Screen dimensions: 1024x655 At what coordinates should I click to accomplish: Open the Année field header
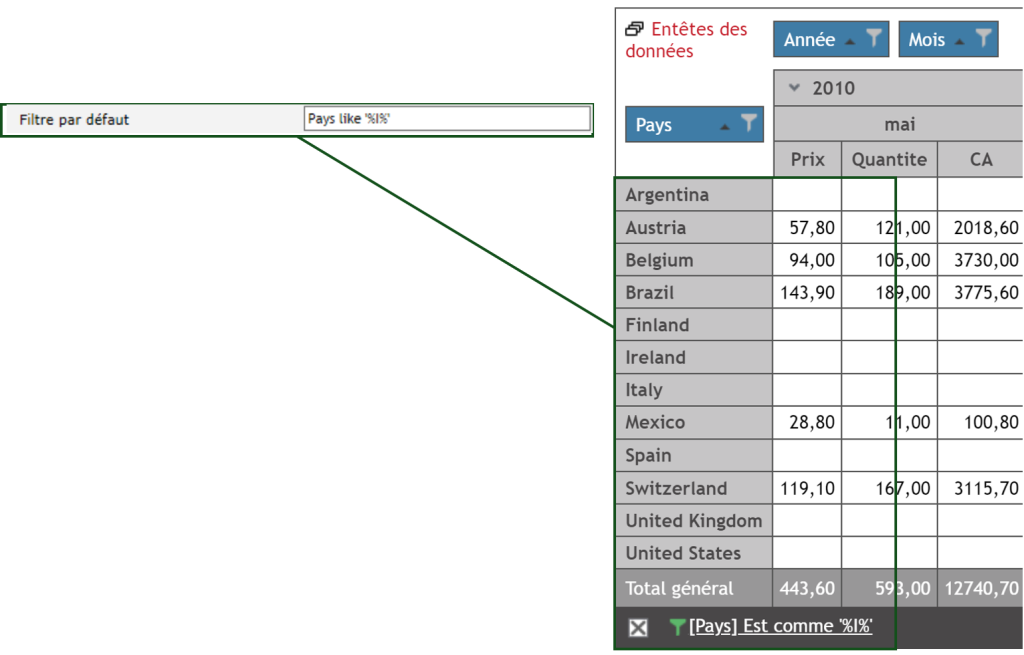click(x=809, y=40)
